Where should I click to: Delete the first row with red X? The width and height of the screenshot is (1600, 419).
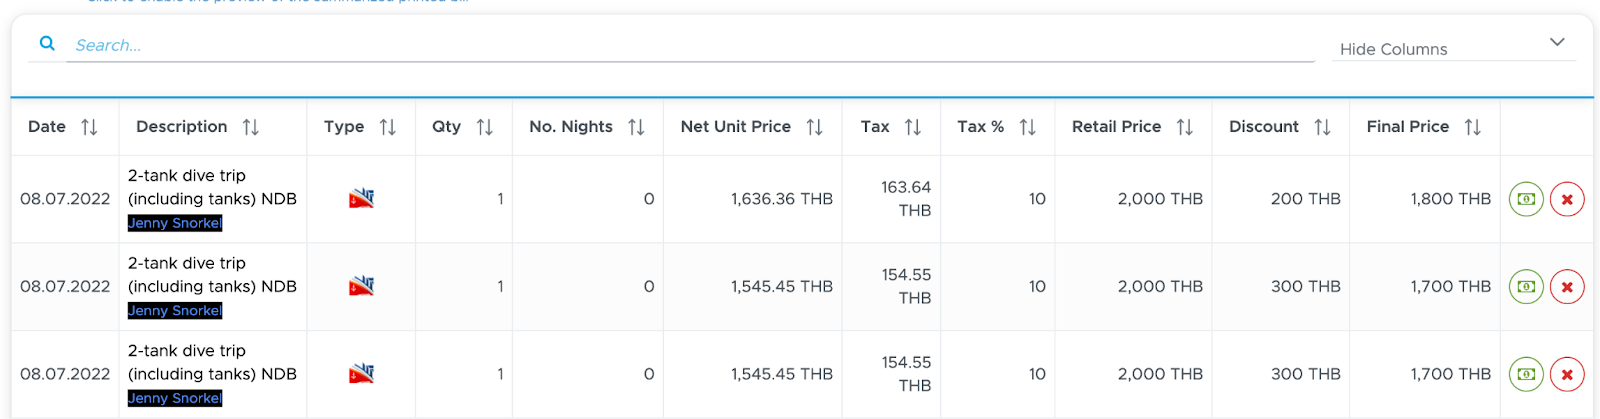pos(1567,199)
